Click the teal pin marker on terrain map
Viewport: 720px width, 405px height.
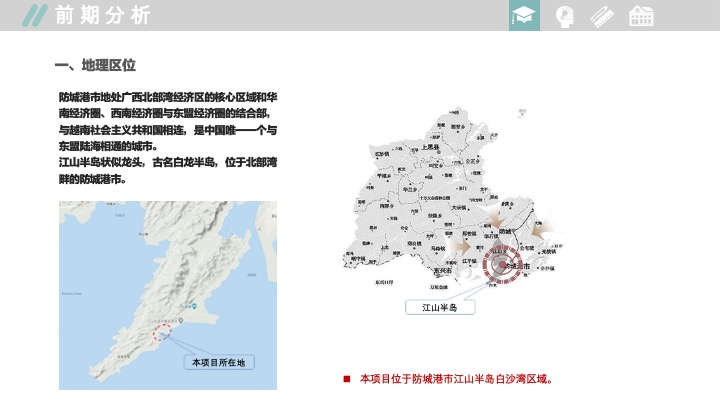pyautogui.click(x=195, y=306)
